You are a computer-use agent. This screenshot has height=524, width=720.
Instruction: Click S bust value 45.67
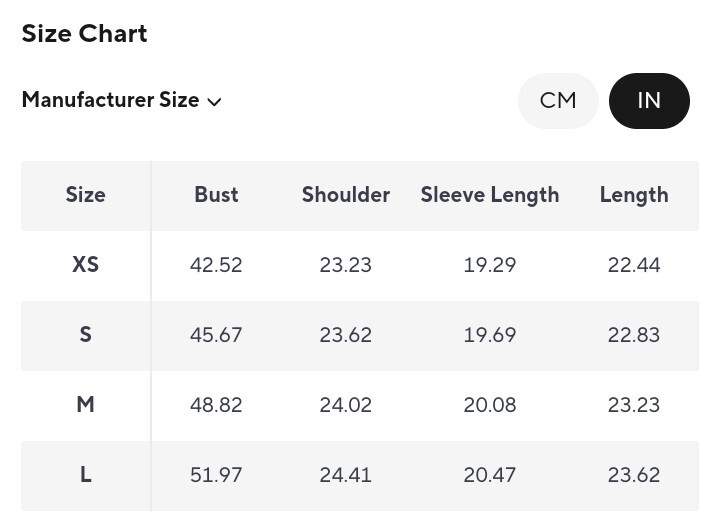coord(216,335)
